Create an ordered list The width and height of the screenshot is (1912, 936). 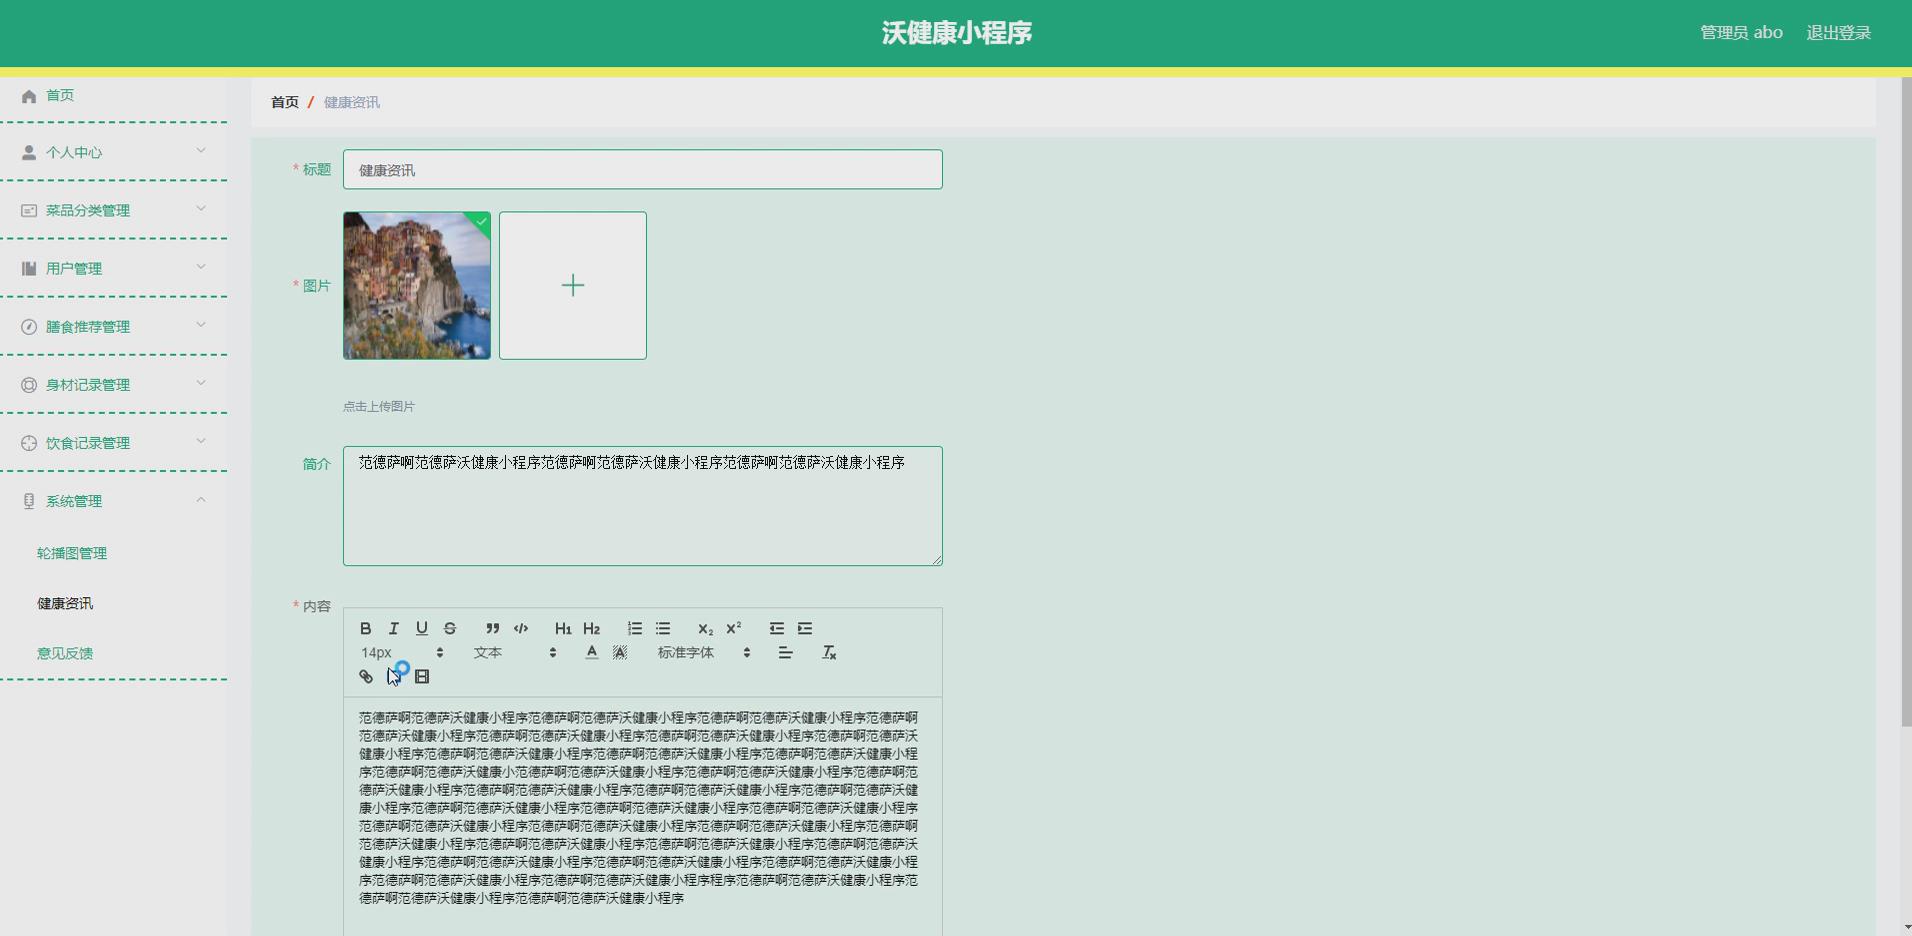[634, 628]
